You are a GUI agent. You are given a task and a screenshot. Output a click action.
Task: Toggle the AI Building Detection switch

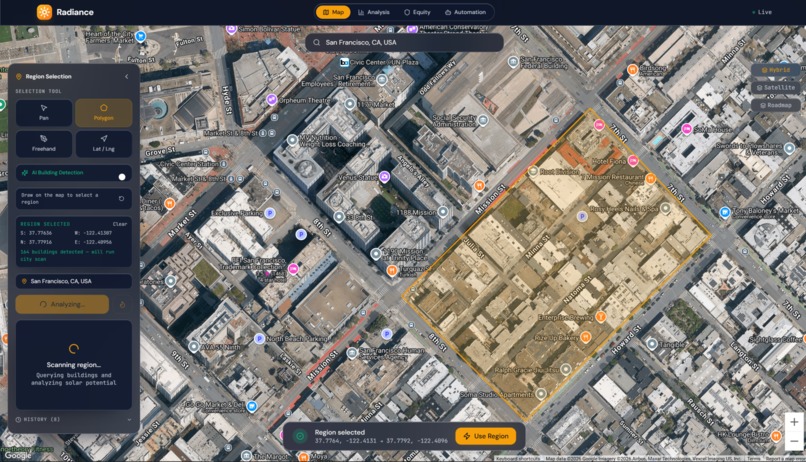pos(122,177)
